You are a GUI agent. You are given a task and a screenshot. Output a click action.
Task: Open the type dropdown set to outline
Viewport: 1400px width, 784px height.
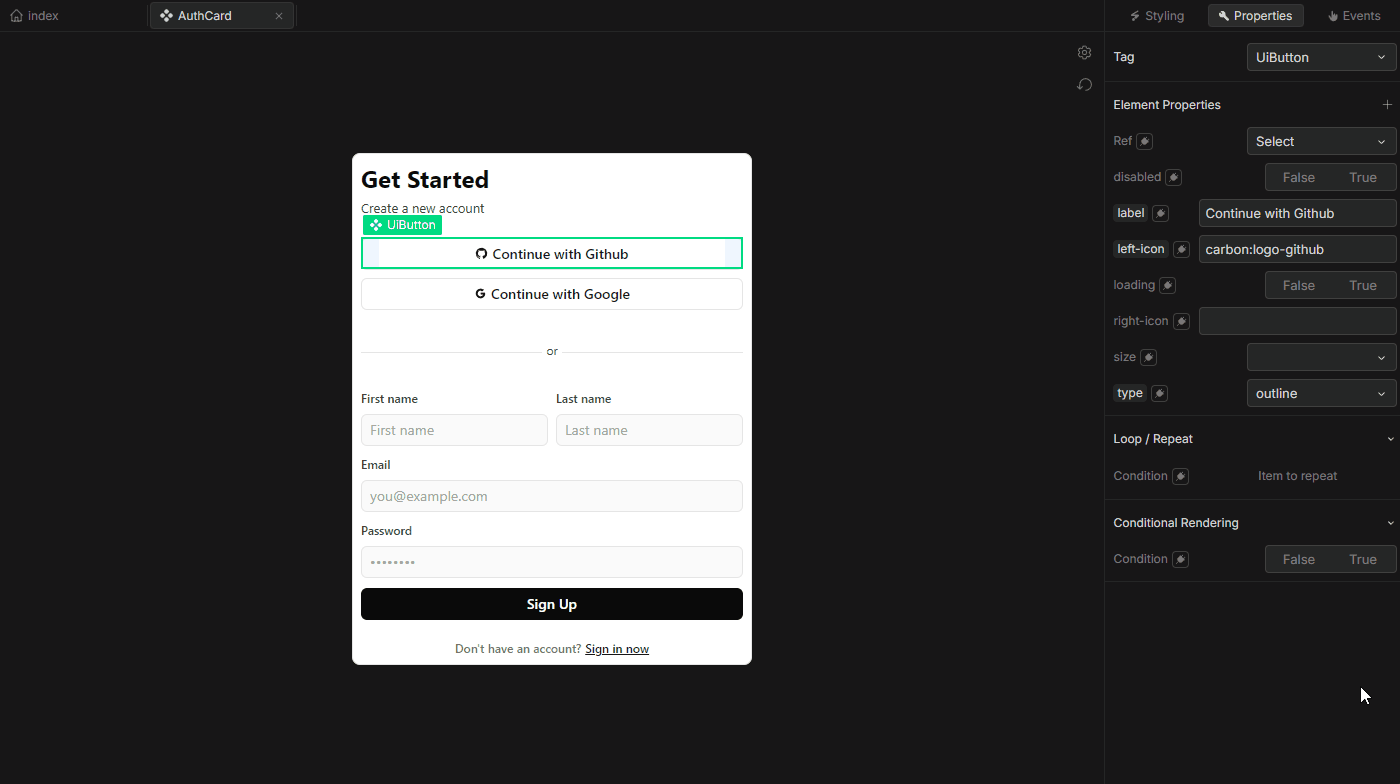point(1321,393)
